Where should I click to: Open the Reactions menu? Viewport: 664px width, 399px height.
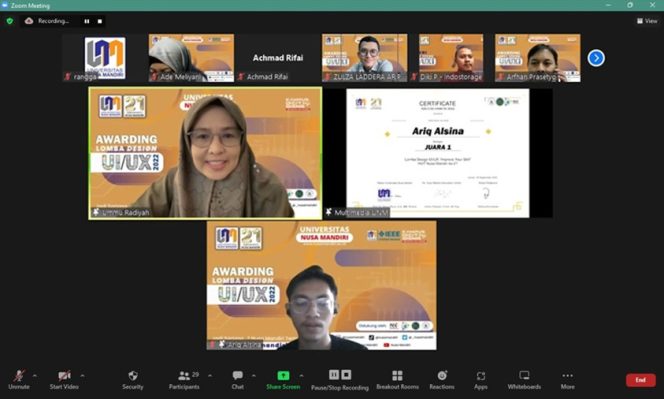point(442,380)
